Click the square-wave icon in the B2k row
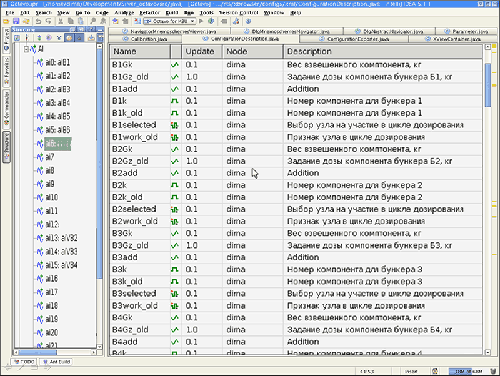The width and height of the screenshot is (500, 376). (x=175, y=185)
